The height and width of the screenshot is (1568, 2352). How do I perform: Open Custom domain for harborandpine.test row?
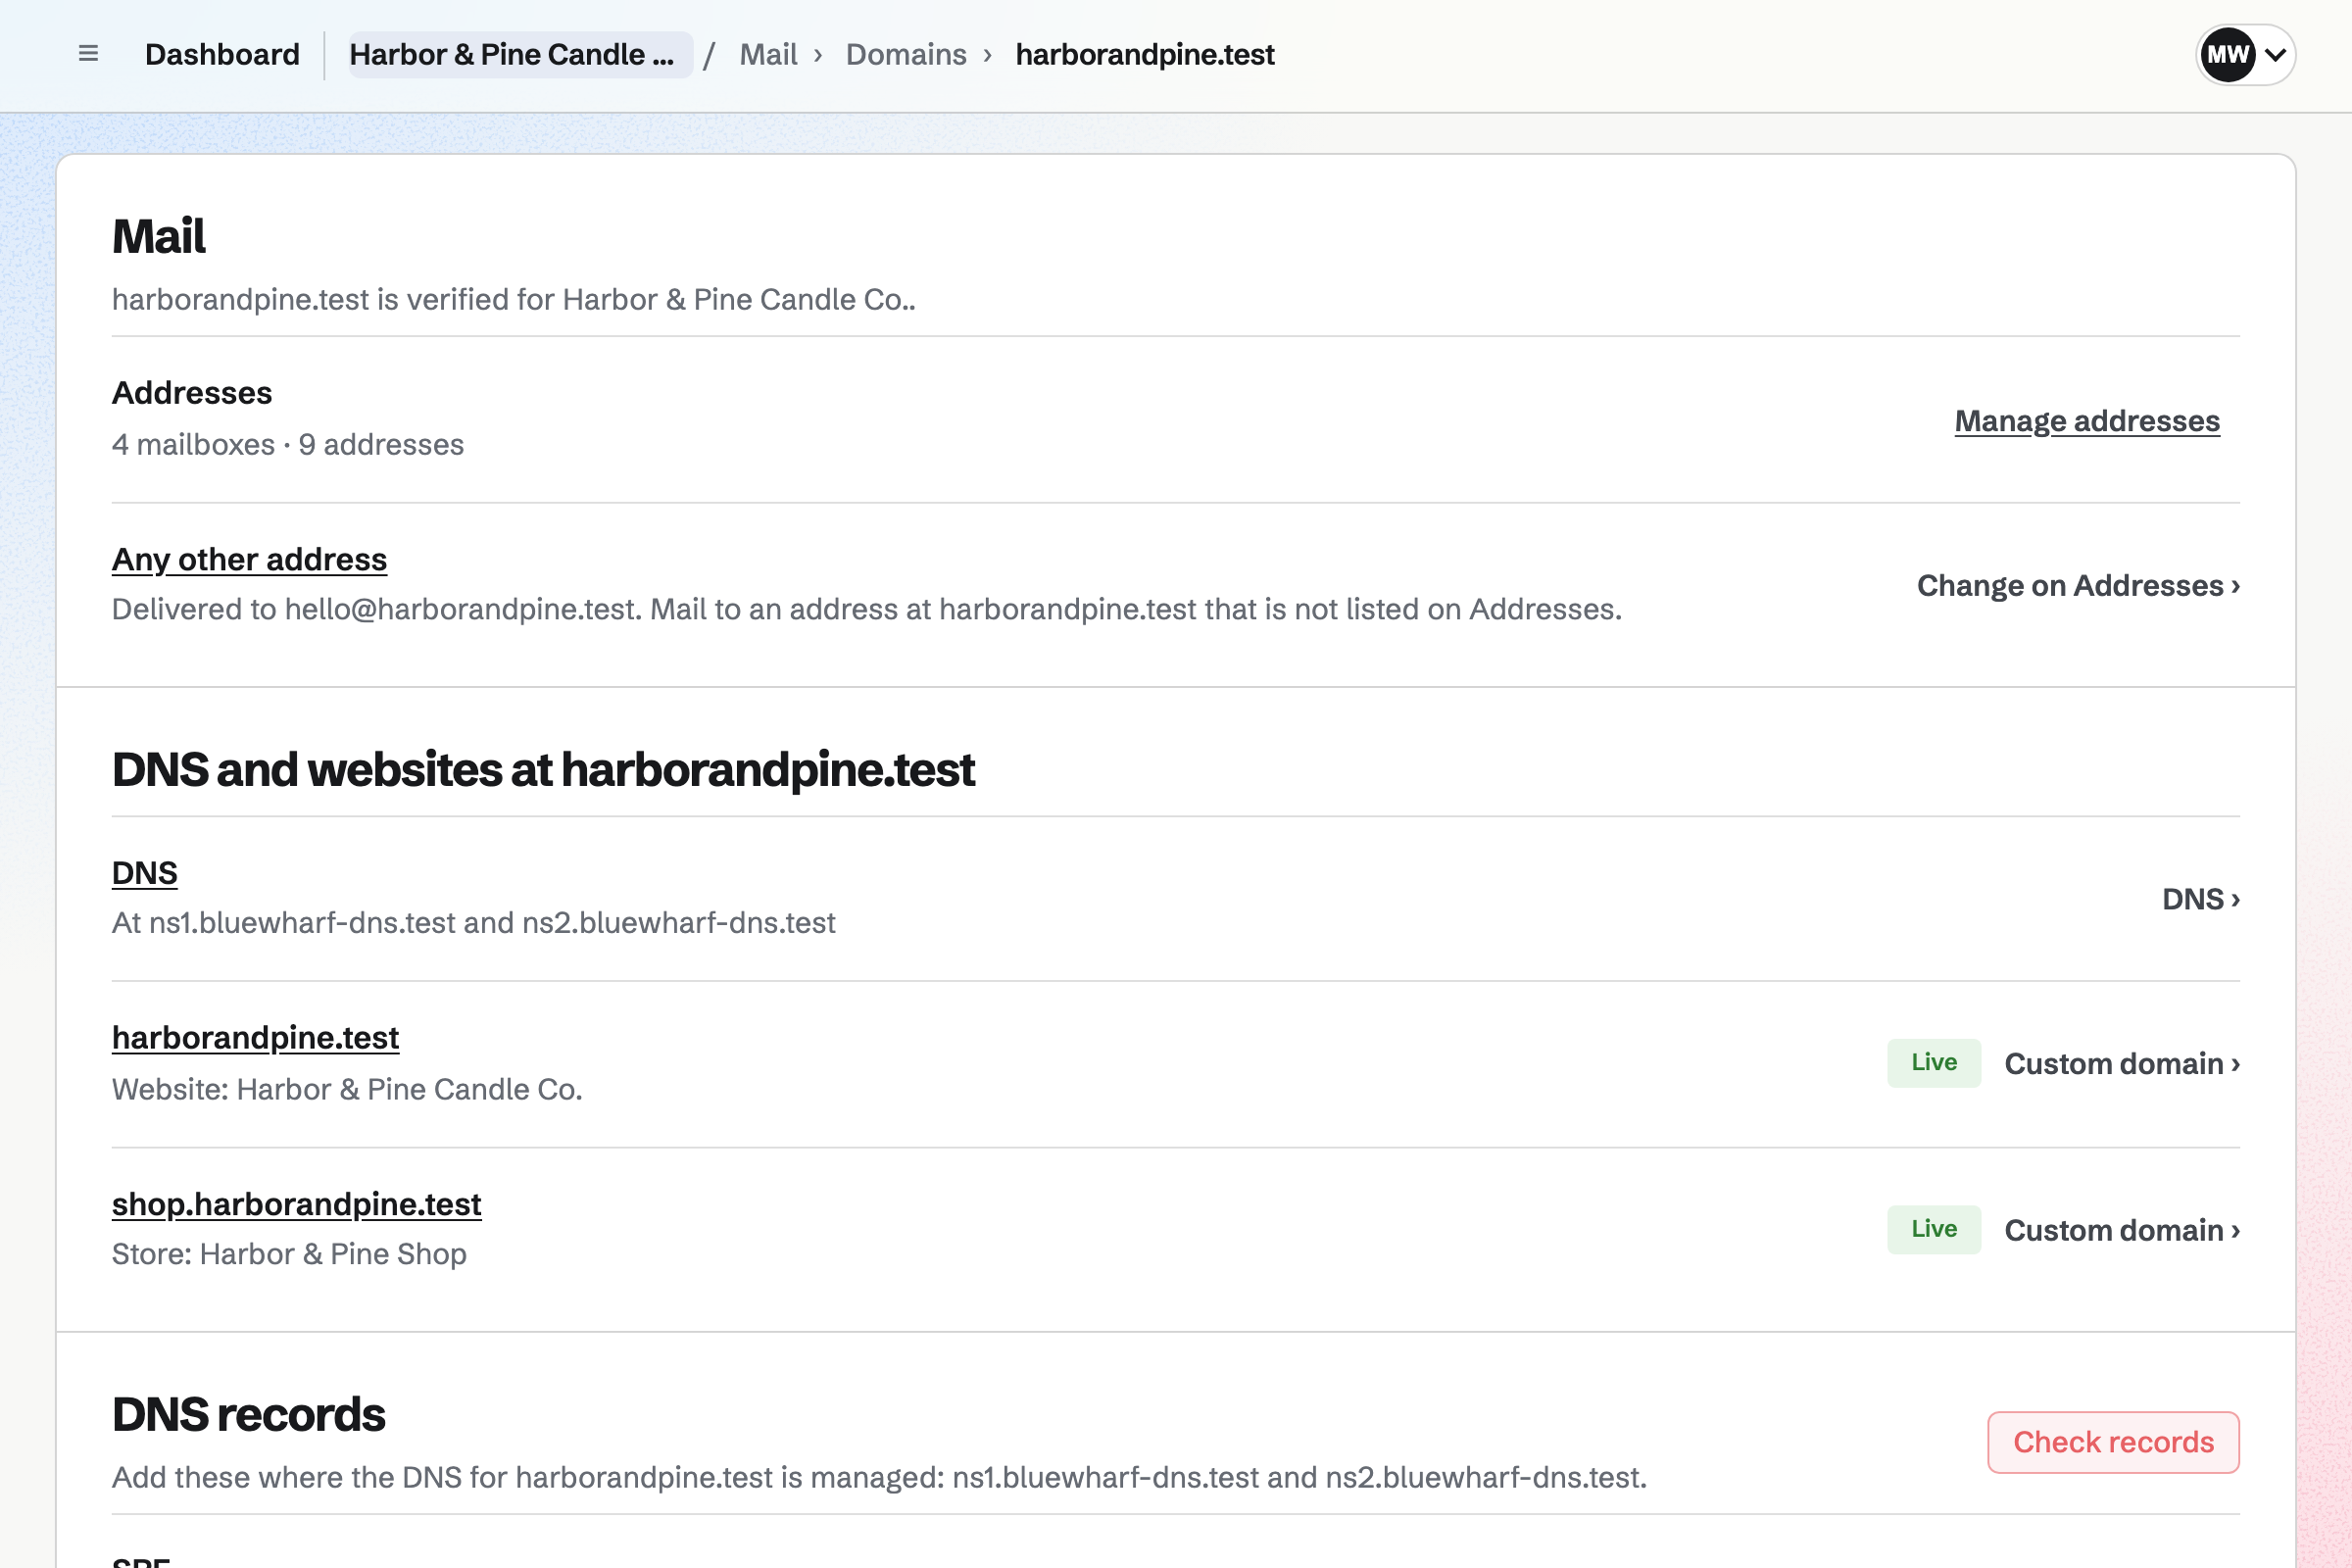pyautogui.click(x=2122, y=1063)
